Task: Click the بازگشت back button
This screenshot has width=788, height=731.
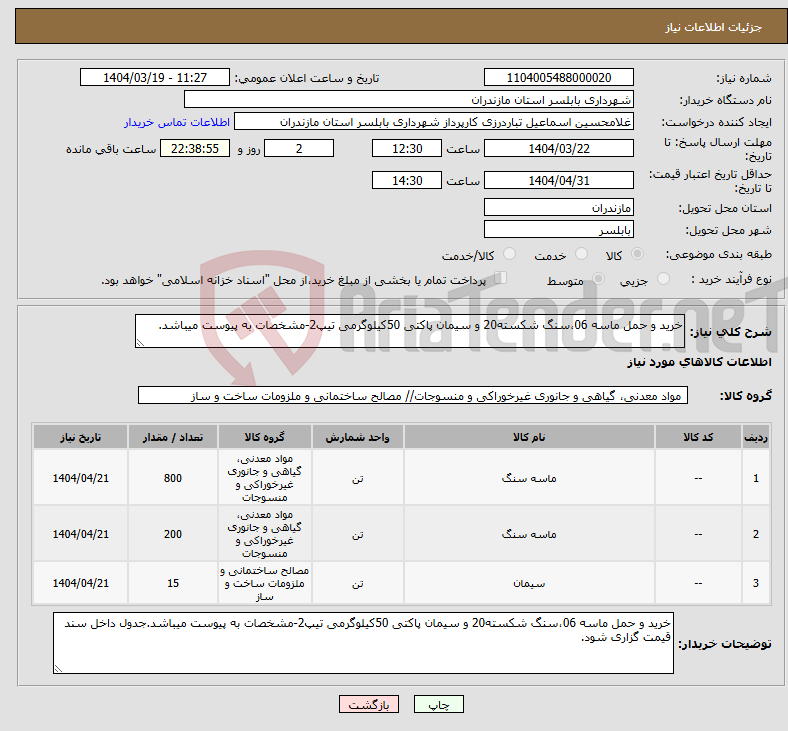Action: pyautogui.click(x=369, y=704)
